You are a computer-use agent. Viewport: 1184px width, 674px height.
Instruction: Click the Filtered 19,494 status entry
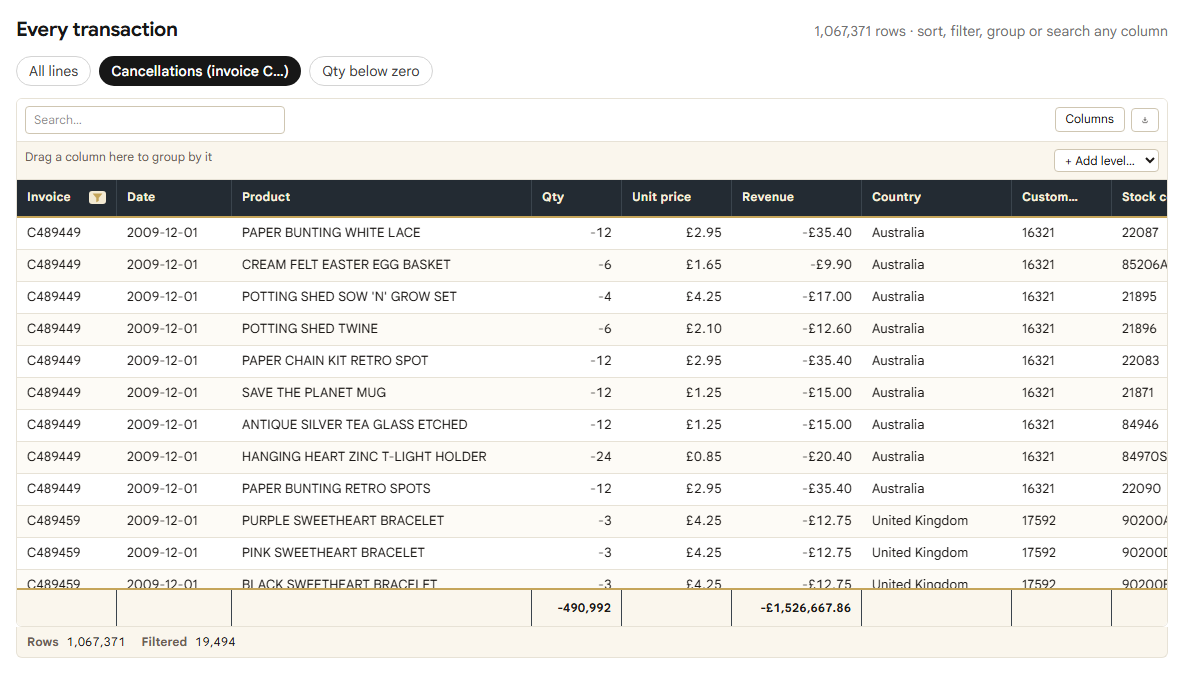pos(188,642)
